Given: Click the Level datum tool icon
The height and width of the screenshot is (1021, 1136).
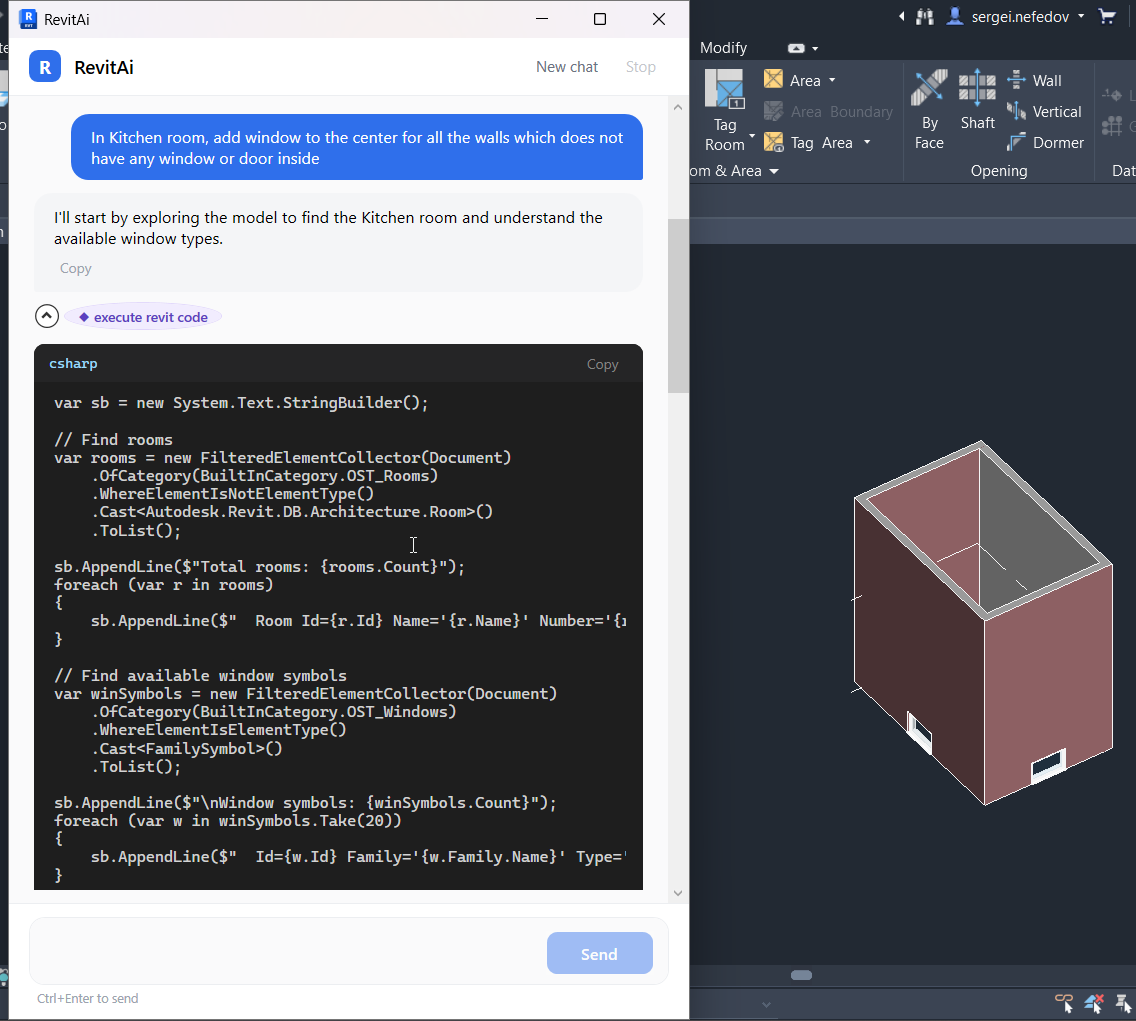Looking at the screenshot, I should (x=1111, y=95).
